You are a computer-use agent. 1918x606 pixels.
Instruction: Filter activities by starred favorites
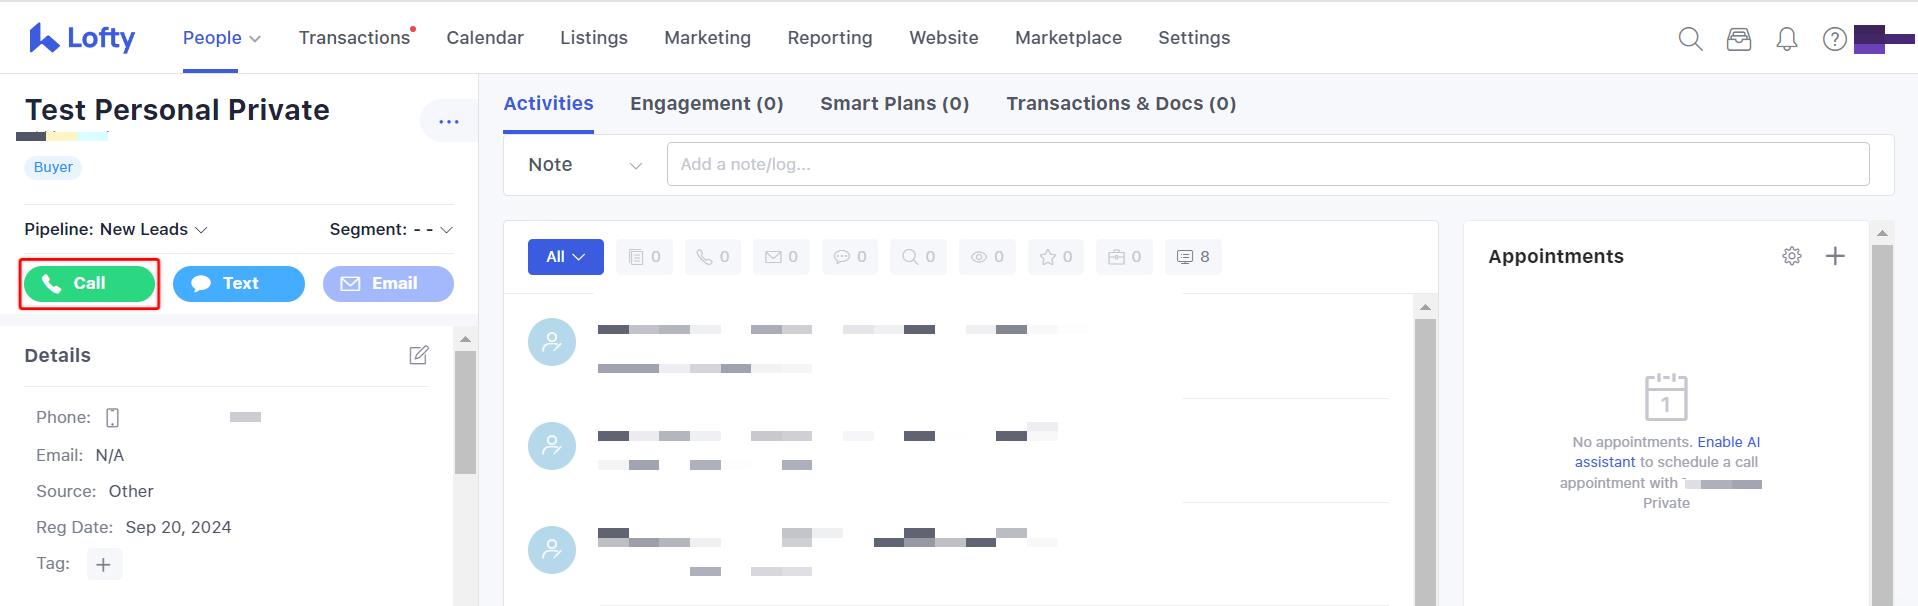1056,257
